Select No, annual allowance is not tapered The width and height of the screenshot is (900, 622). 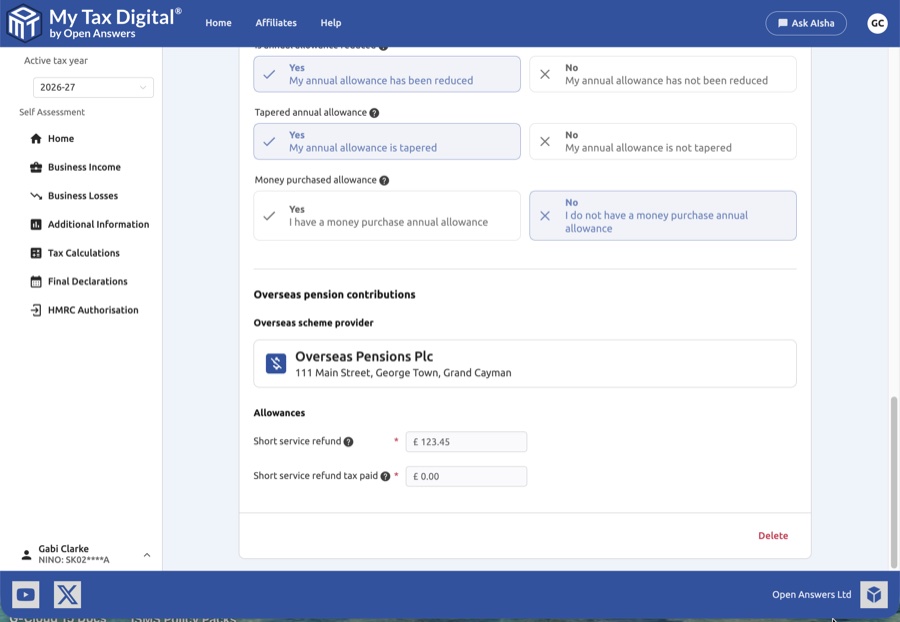click(662, 141)
